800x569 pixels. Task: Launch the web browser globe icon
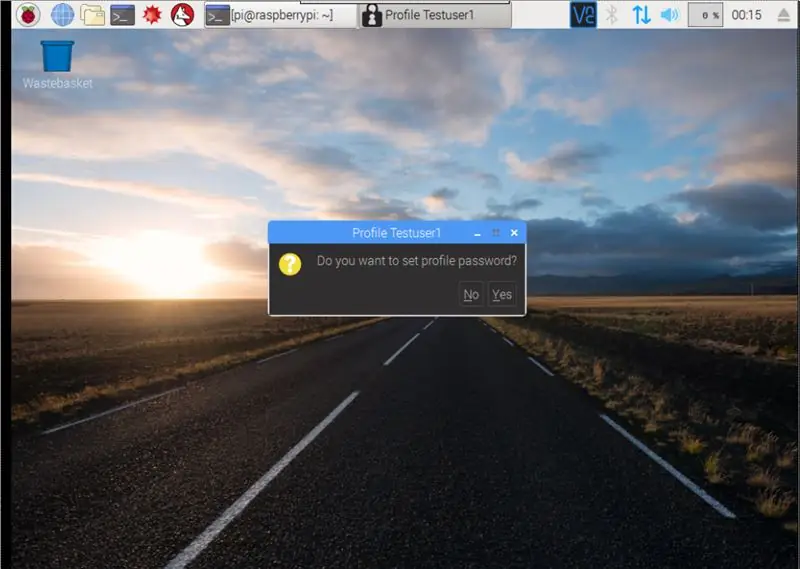point(62,15)
